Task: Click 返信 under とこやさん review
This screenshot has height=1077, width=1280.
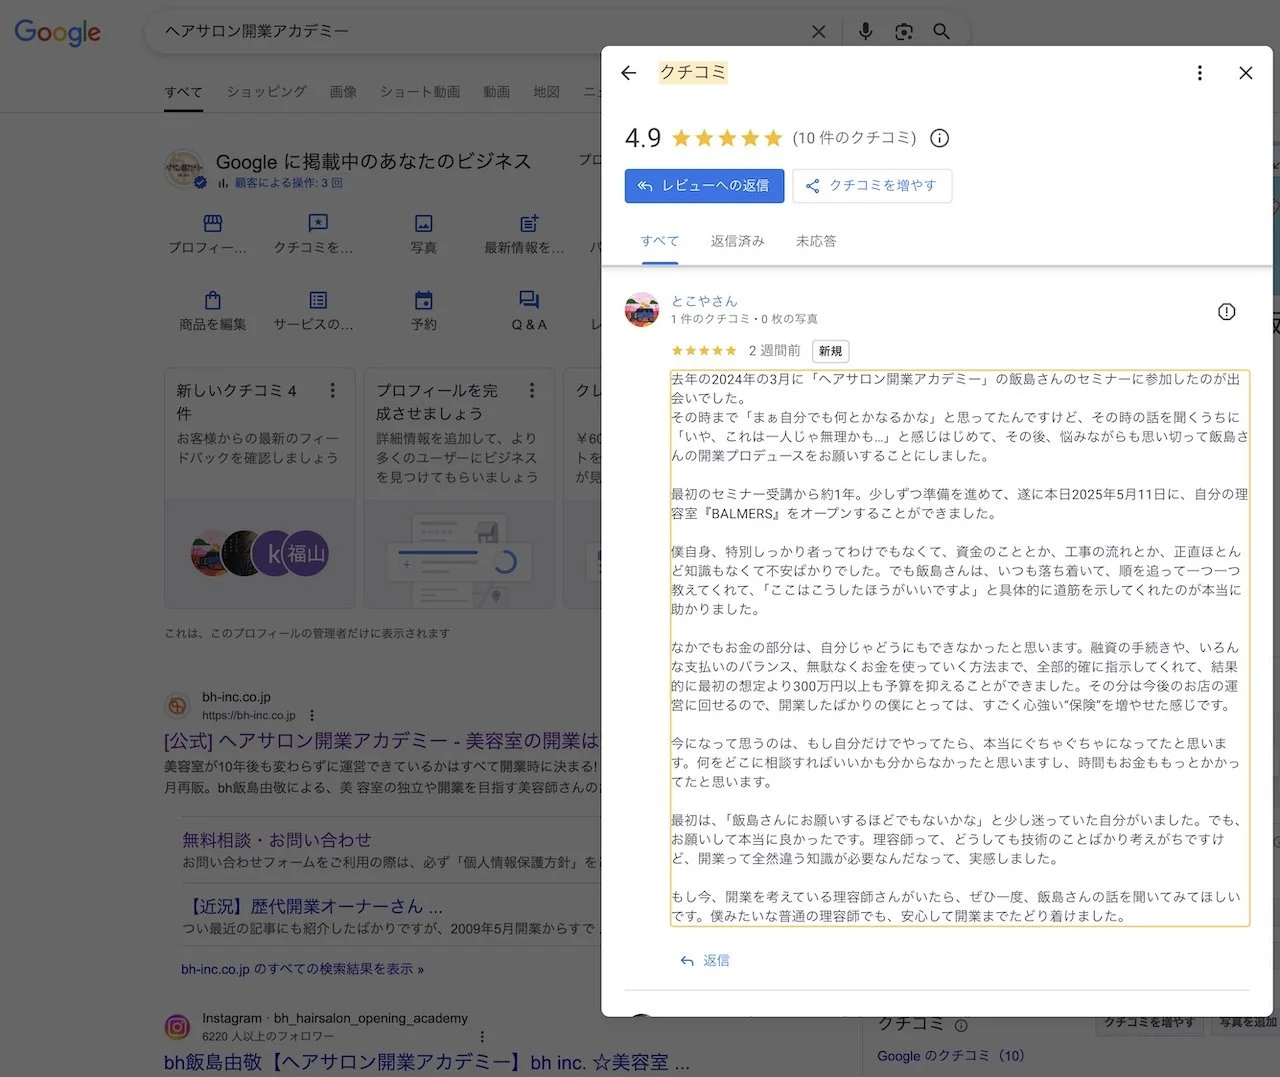Action: pyautogui.click(x=705, y=960)
